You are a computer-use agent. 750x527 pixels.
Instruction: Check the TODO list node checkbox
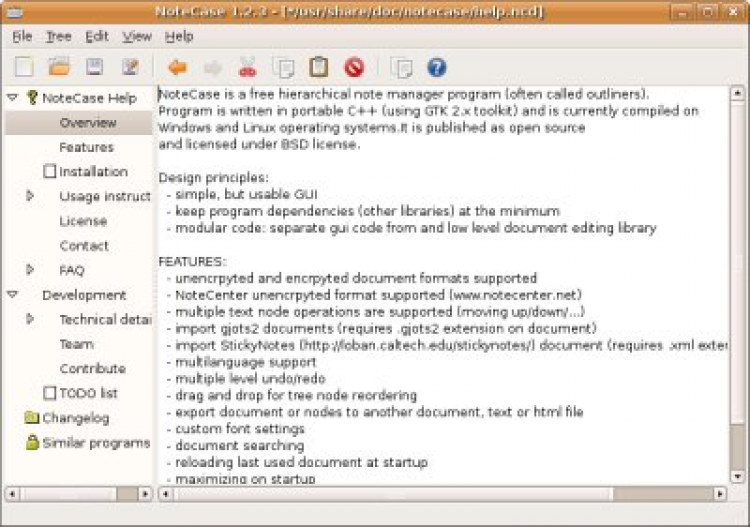50,393
